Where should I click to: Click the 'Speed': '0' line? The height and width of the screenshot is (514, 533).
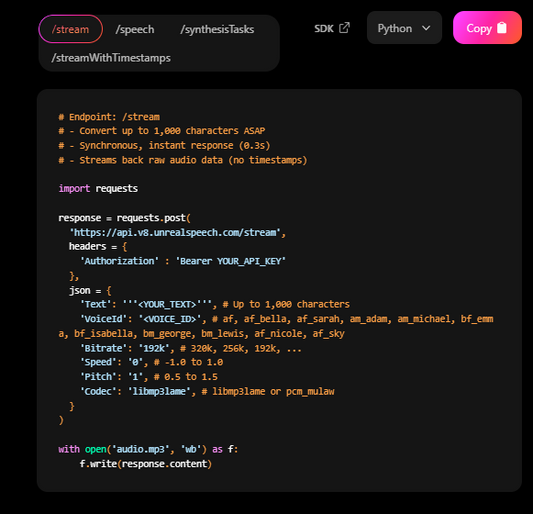click(x=152, y=362)
